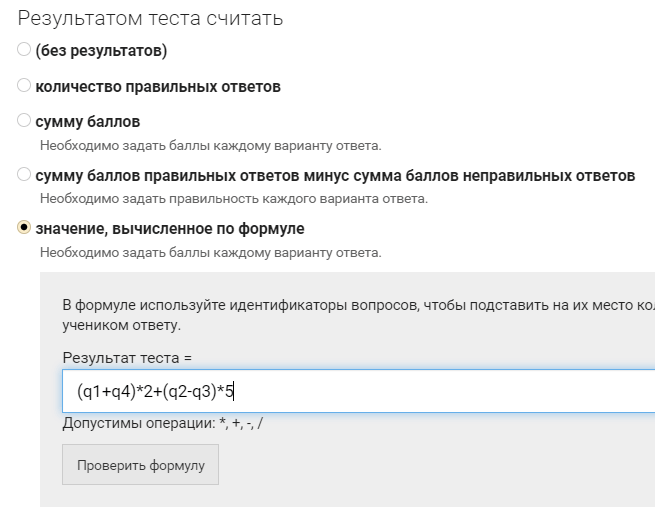Screen dimensions: 655x514
Task: Select the "сумму баллов" radio option
Action: point(25,121)
